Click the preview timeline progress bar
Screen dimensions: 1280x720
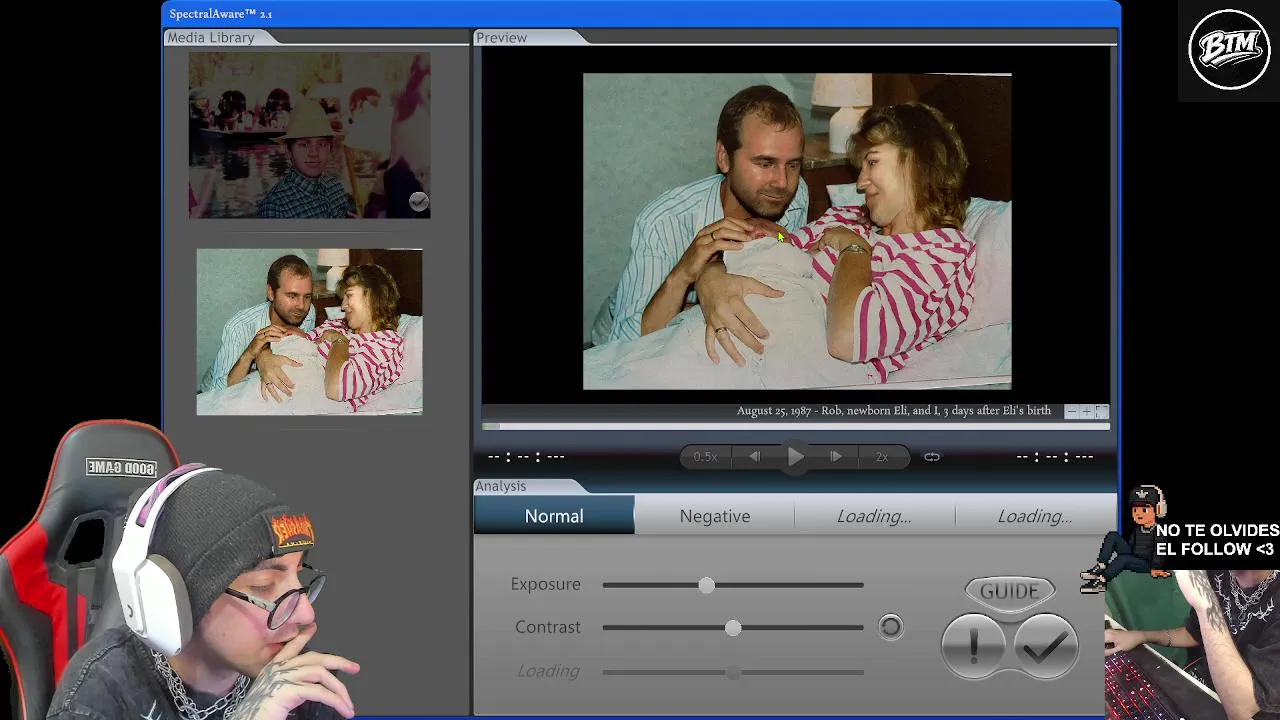[795, 427]
